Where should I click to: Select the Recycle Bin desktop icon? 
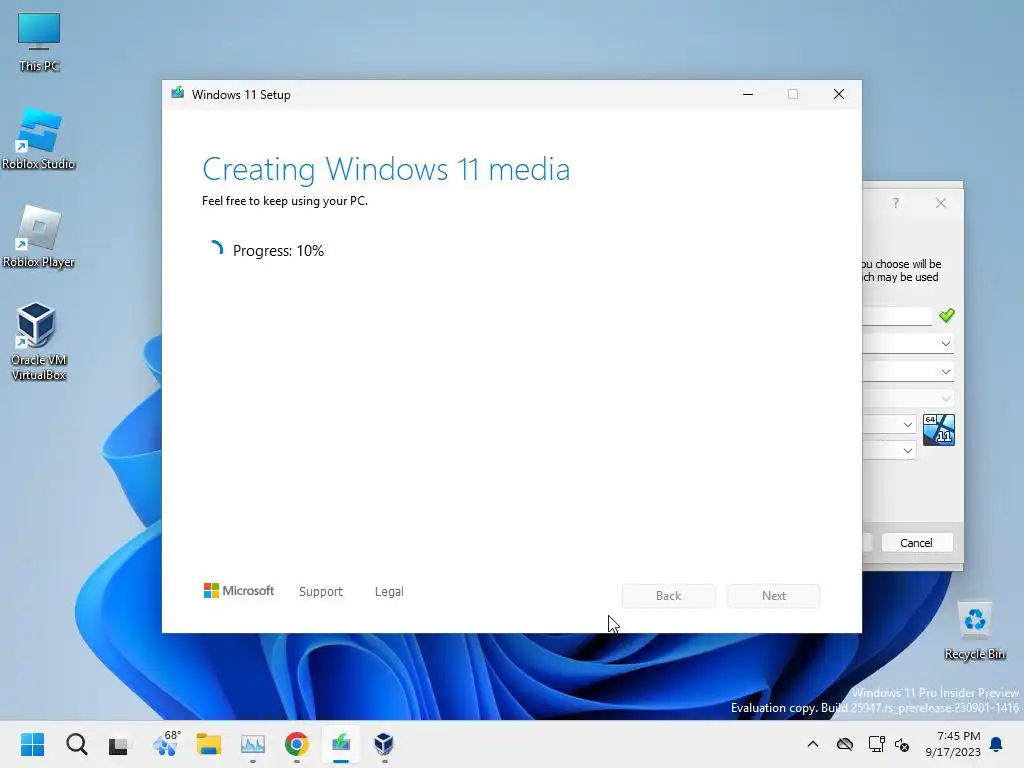point(974,630)
